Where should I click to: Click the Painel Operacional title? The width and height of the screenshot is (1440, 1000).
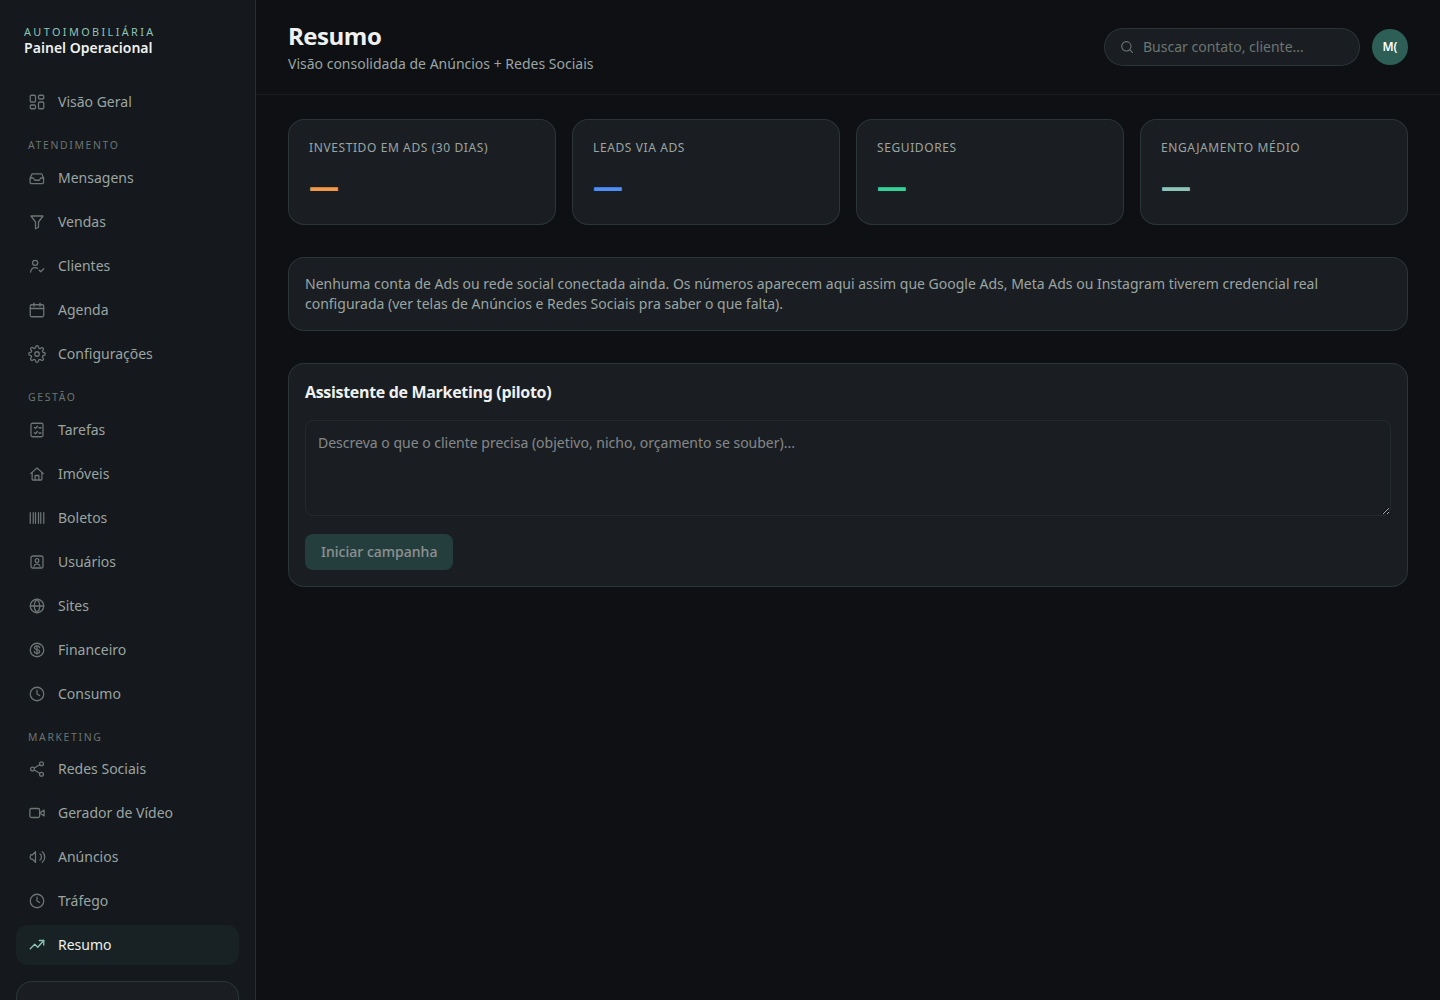[x=88, y=48]
